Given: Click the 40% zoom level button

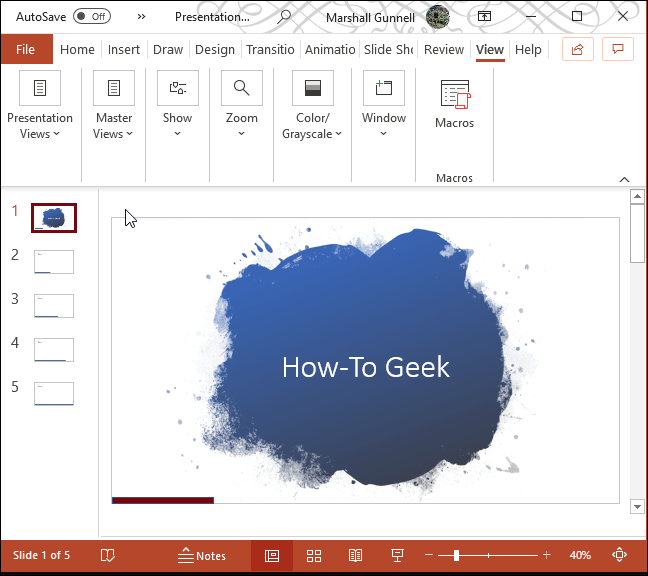Looking at the screenshot, I should coord(580,555).
